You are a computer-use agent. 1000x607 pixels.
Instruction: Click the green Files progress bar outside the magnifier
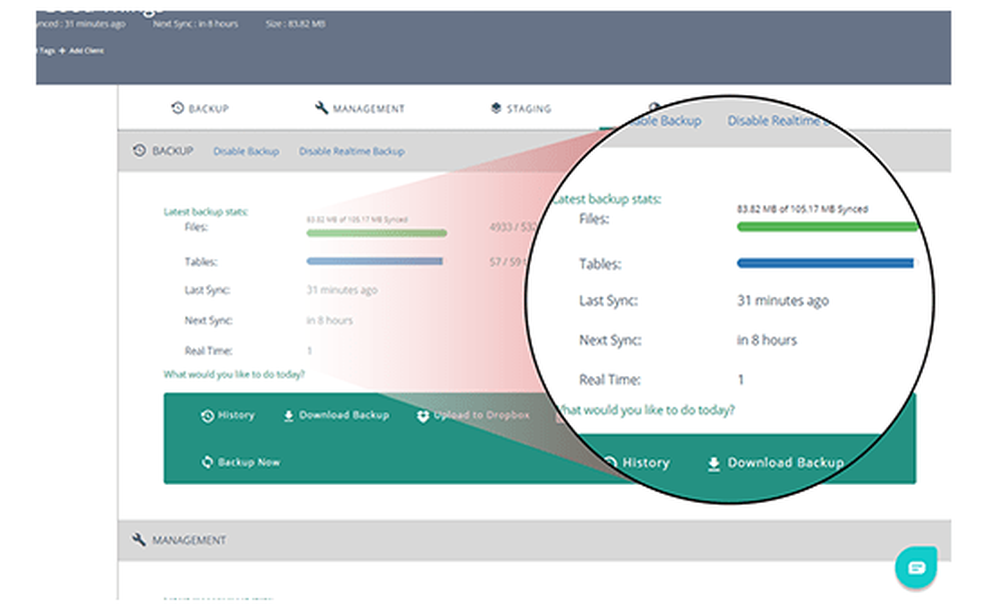tap(376, 233)
